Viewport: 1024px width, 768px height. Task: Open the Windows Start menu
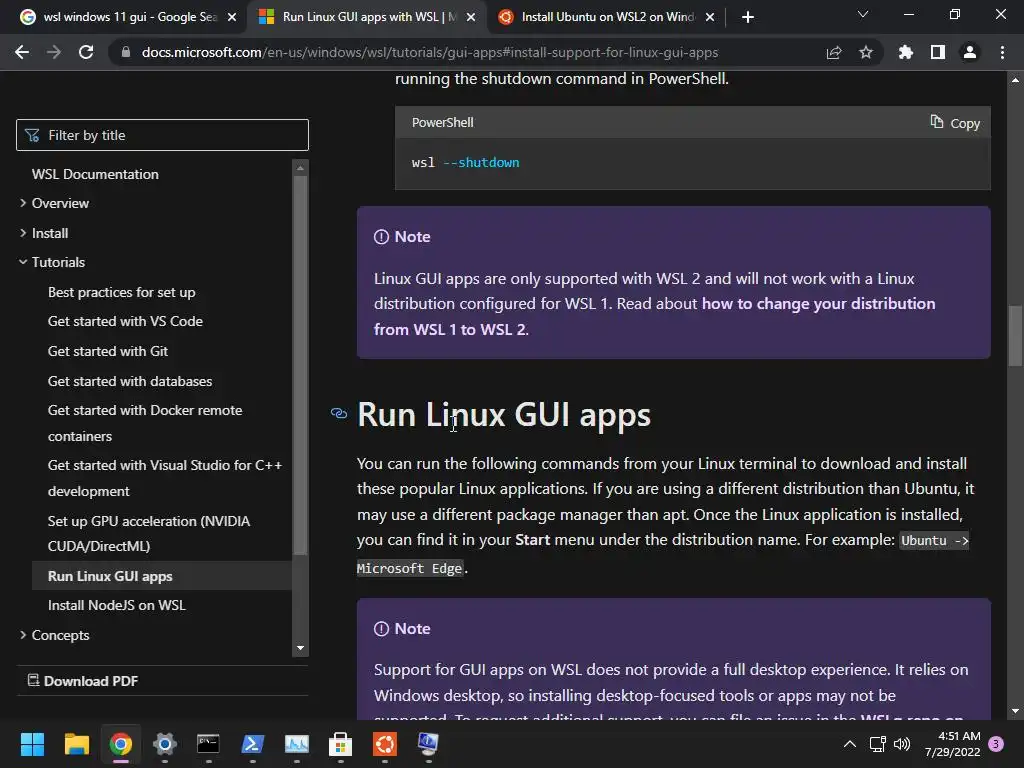click(32, 744)
